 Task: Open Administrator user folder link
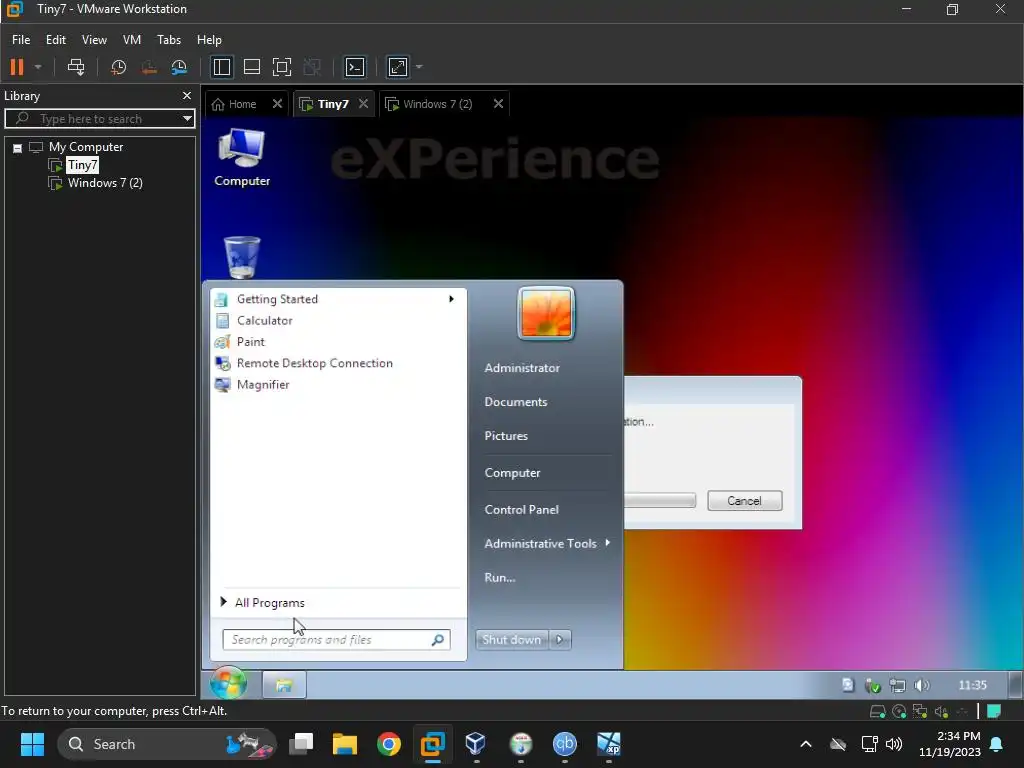pos(522,368)
